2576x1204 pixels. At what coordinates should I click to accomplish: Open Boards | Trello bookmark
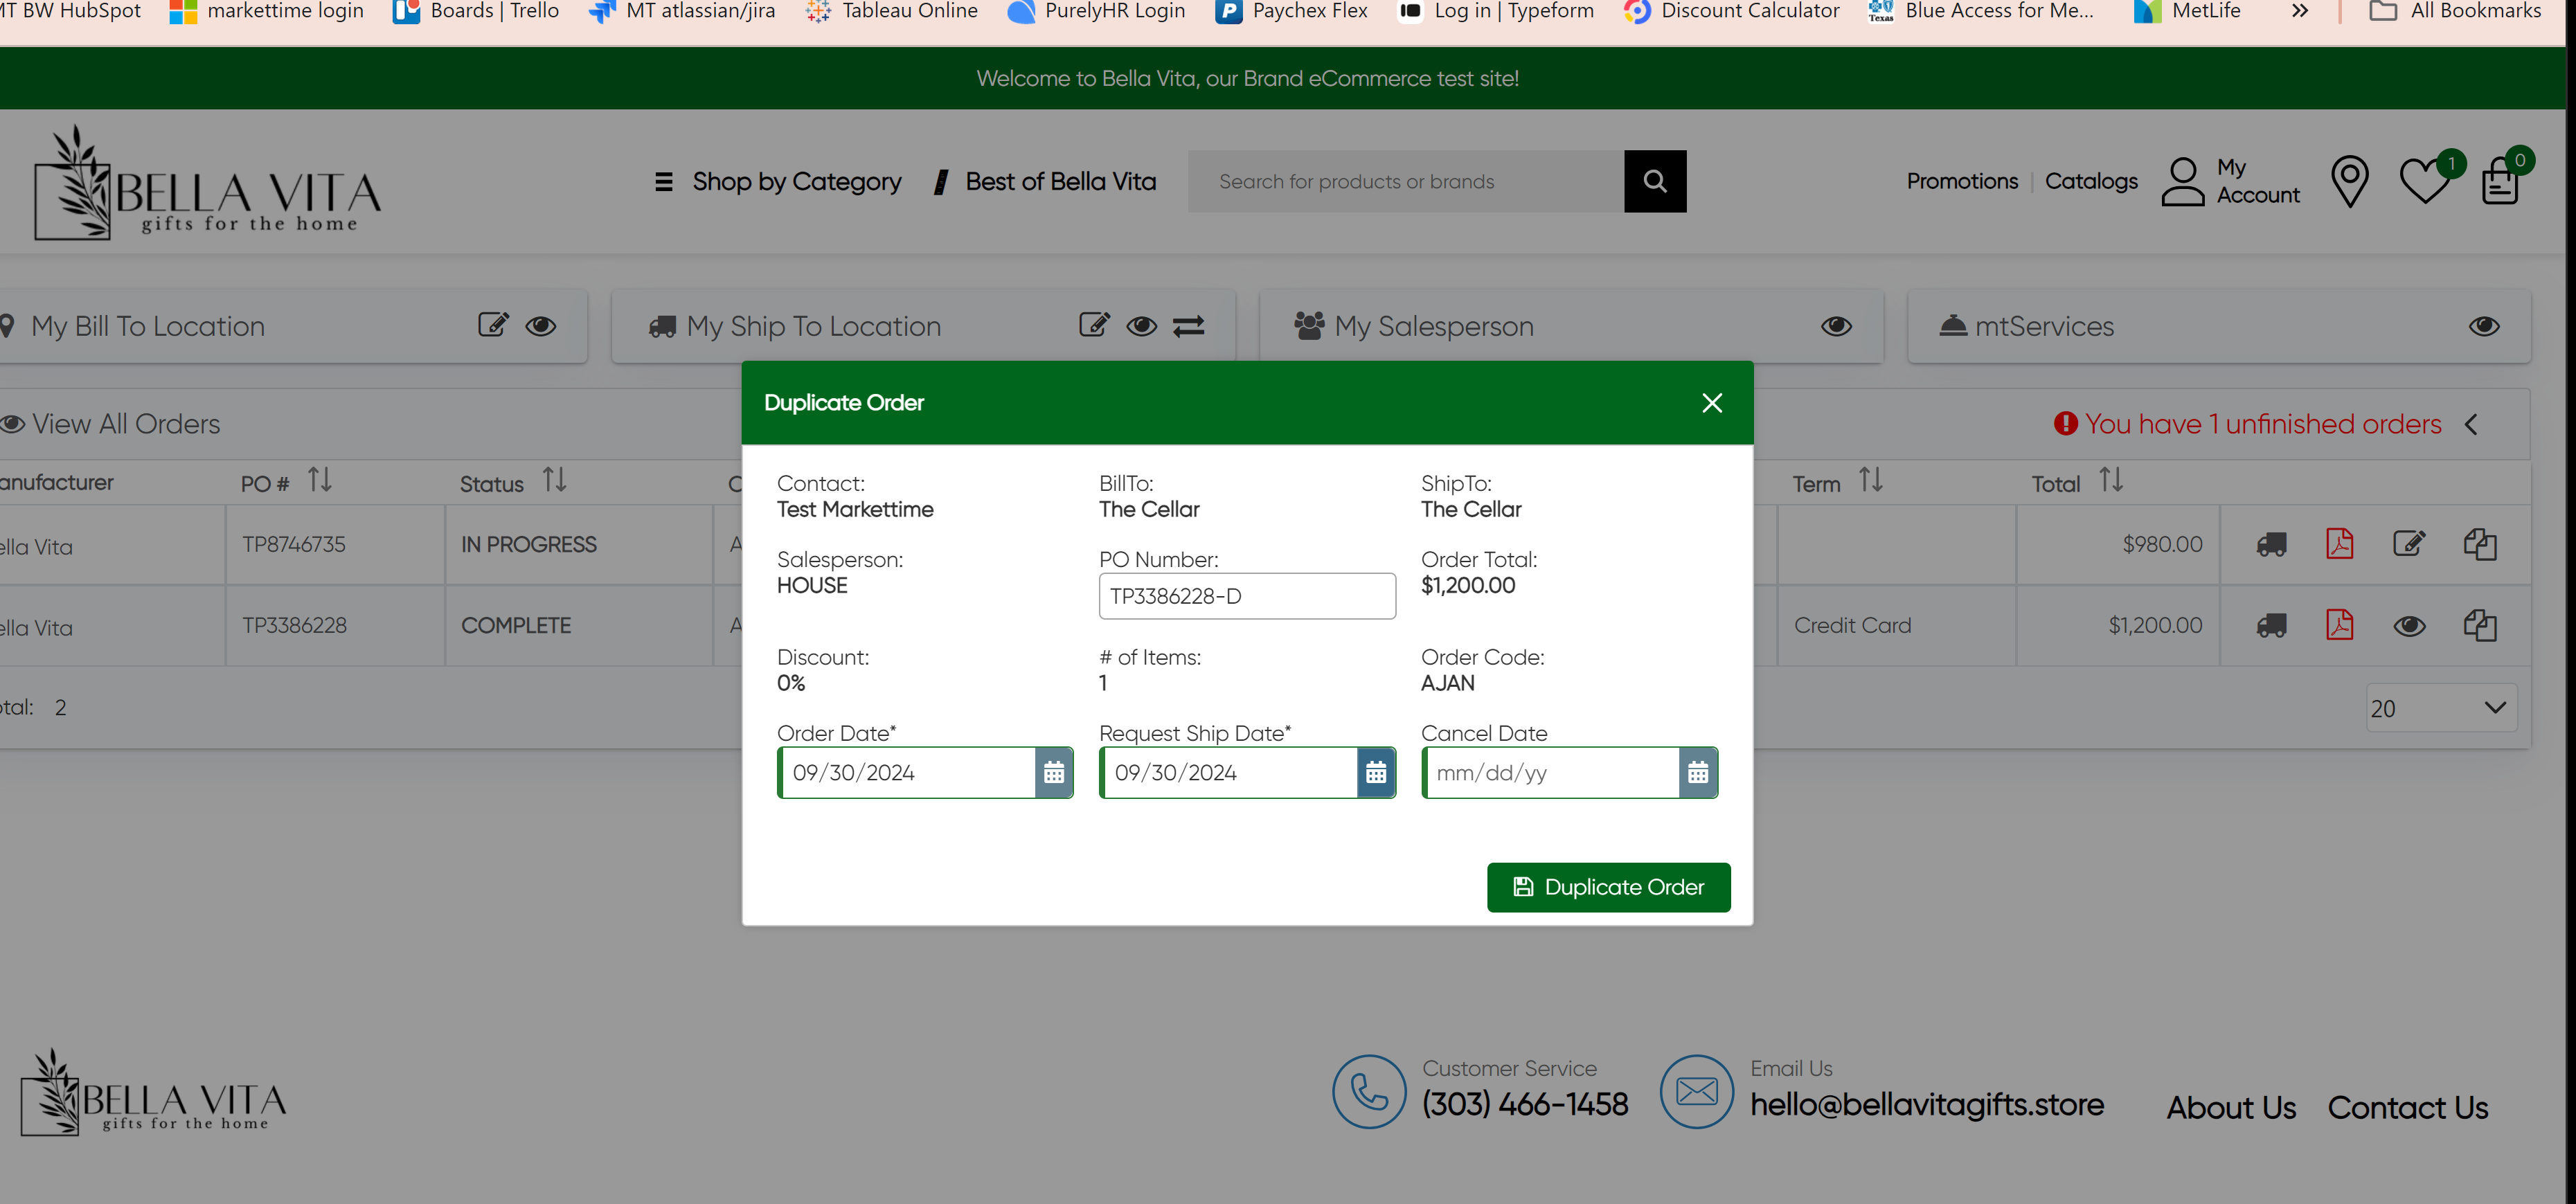coord(476,11)
